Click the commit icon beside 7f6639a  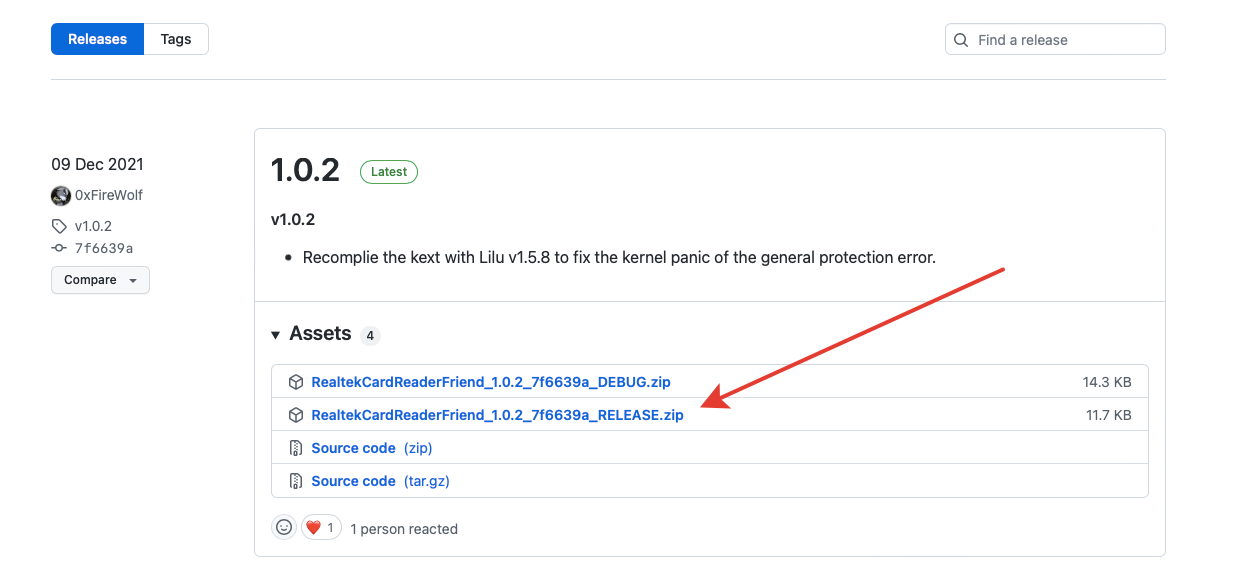coord(60,248)
